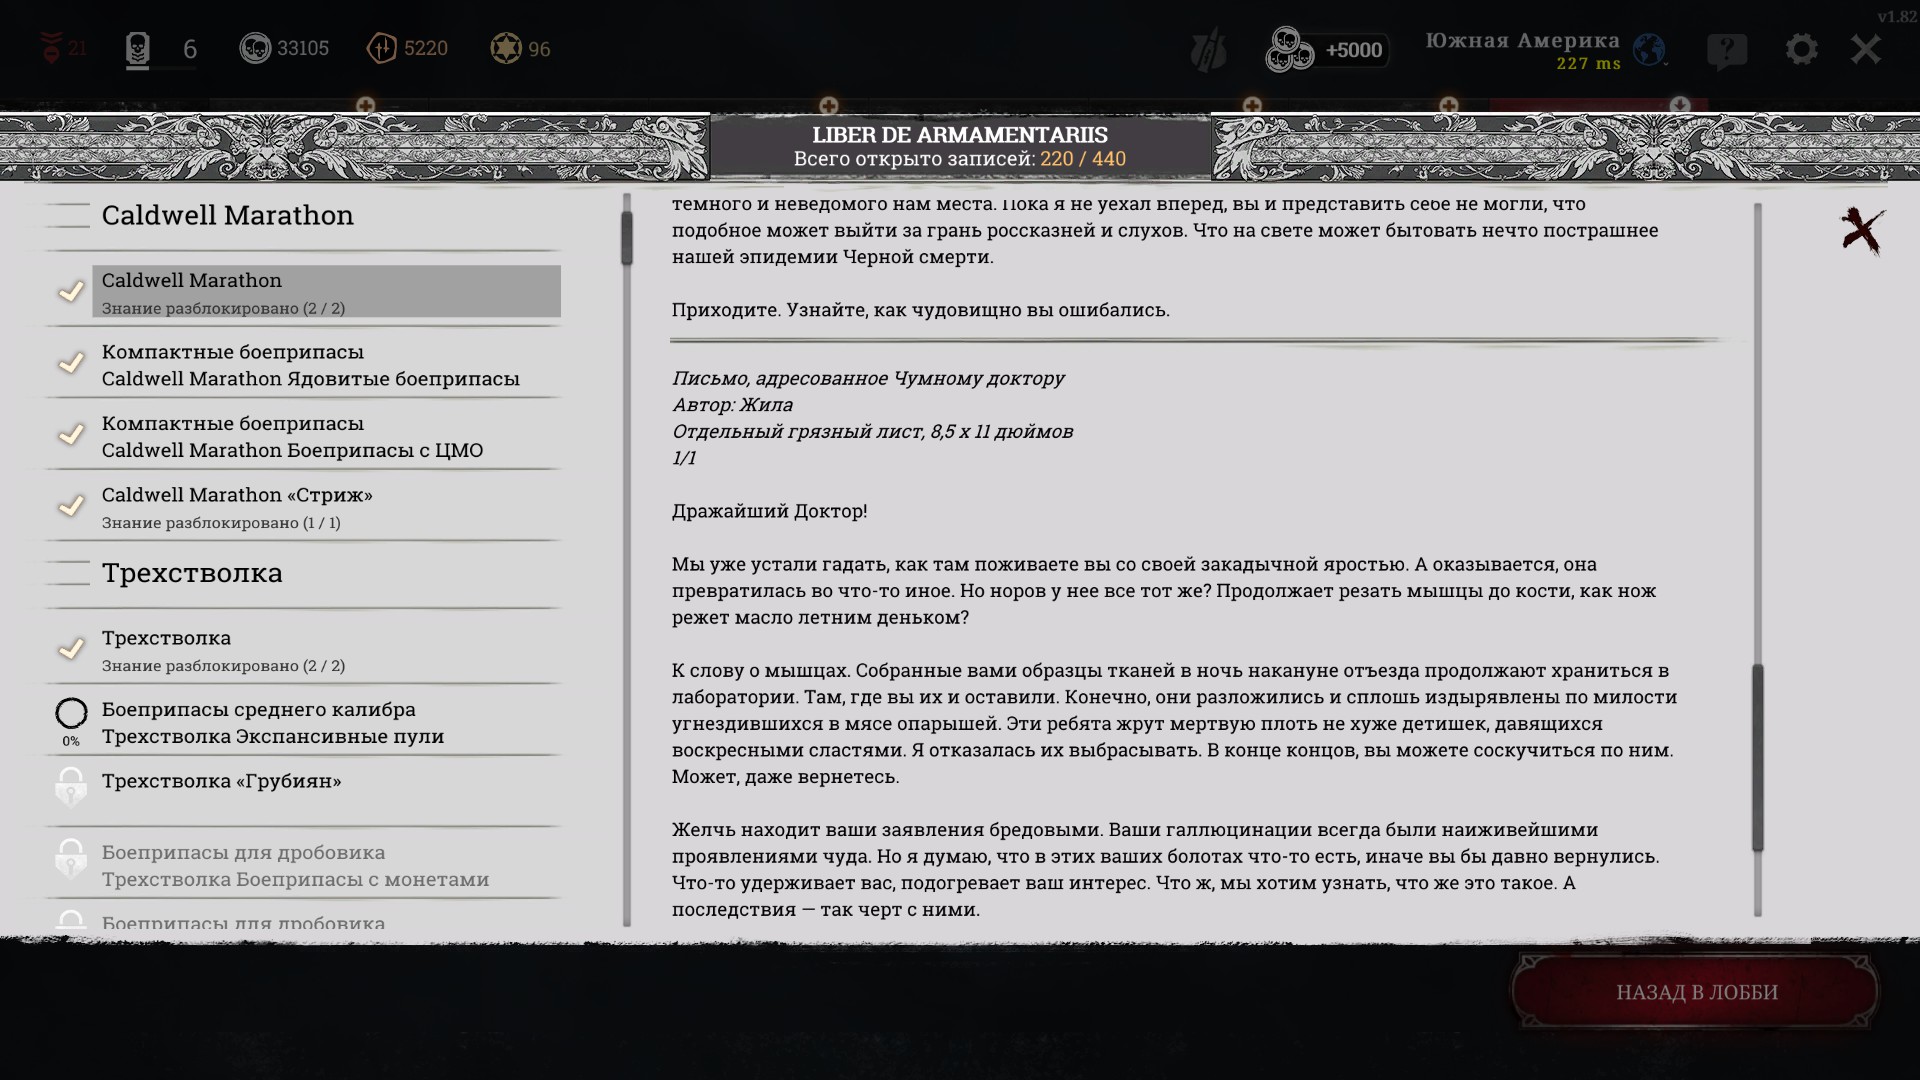Select locked Трехстволка «Грубиян» entry
The image size is (1920, 1080).
[x=221, y=781]
